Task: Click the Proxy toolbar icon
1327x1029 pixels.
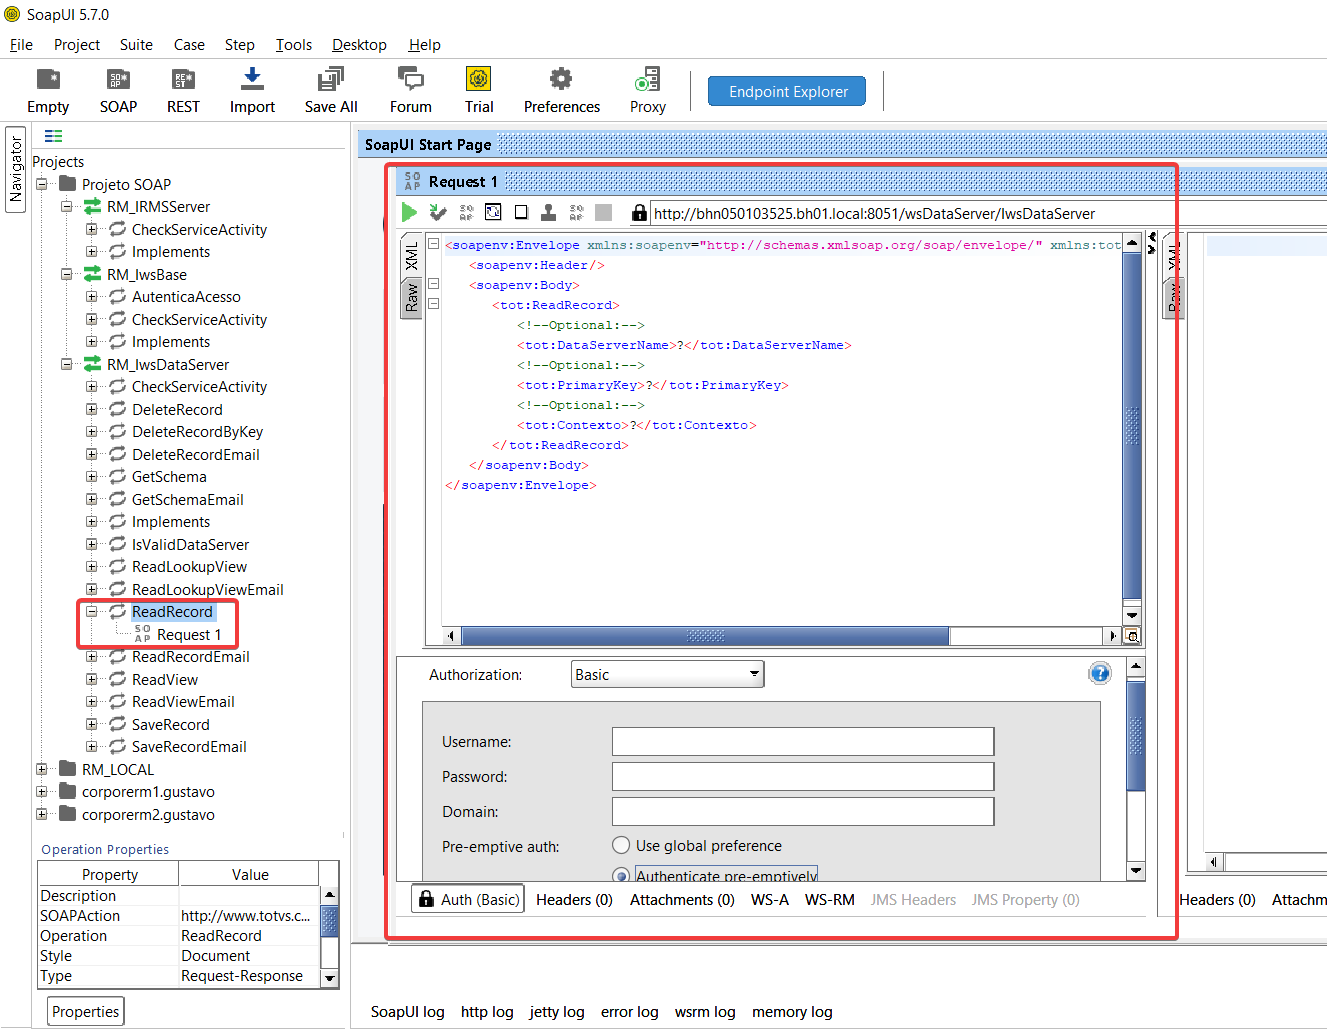Action: click(647, 79)
